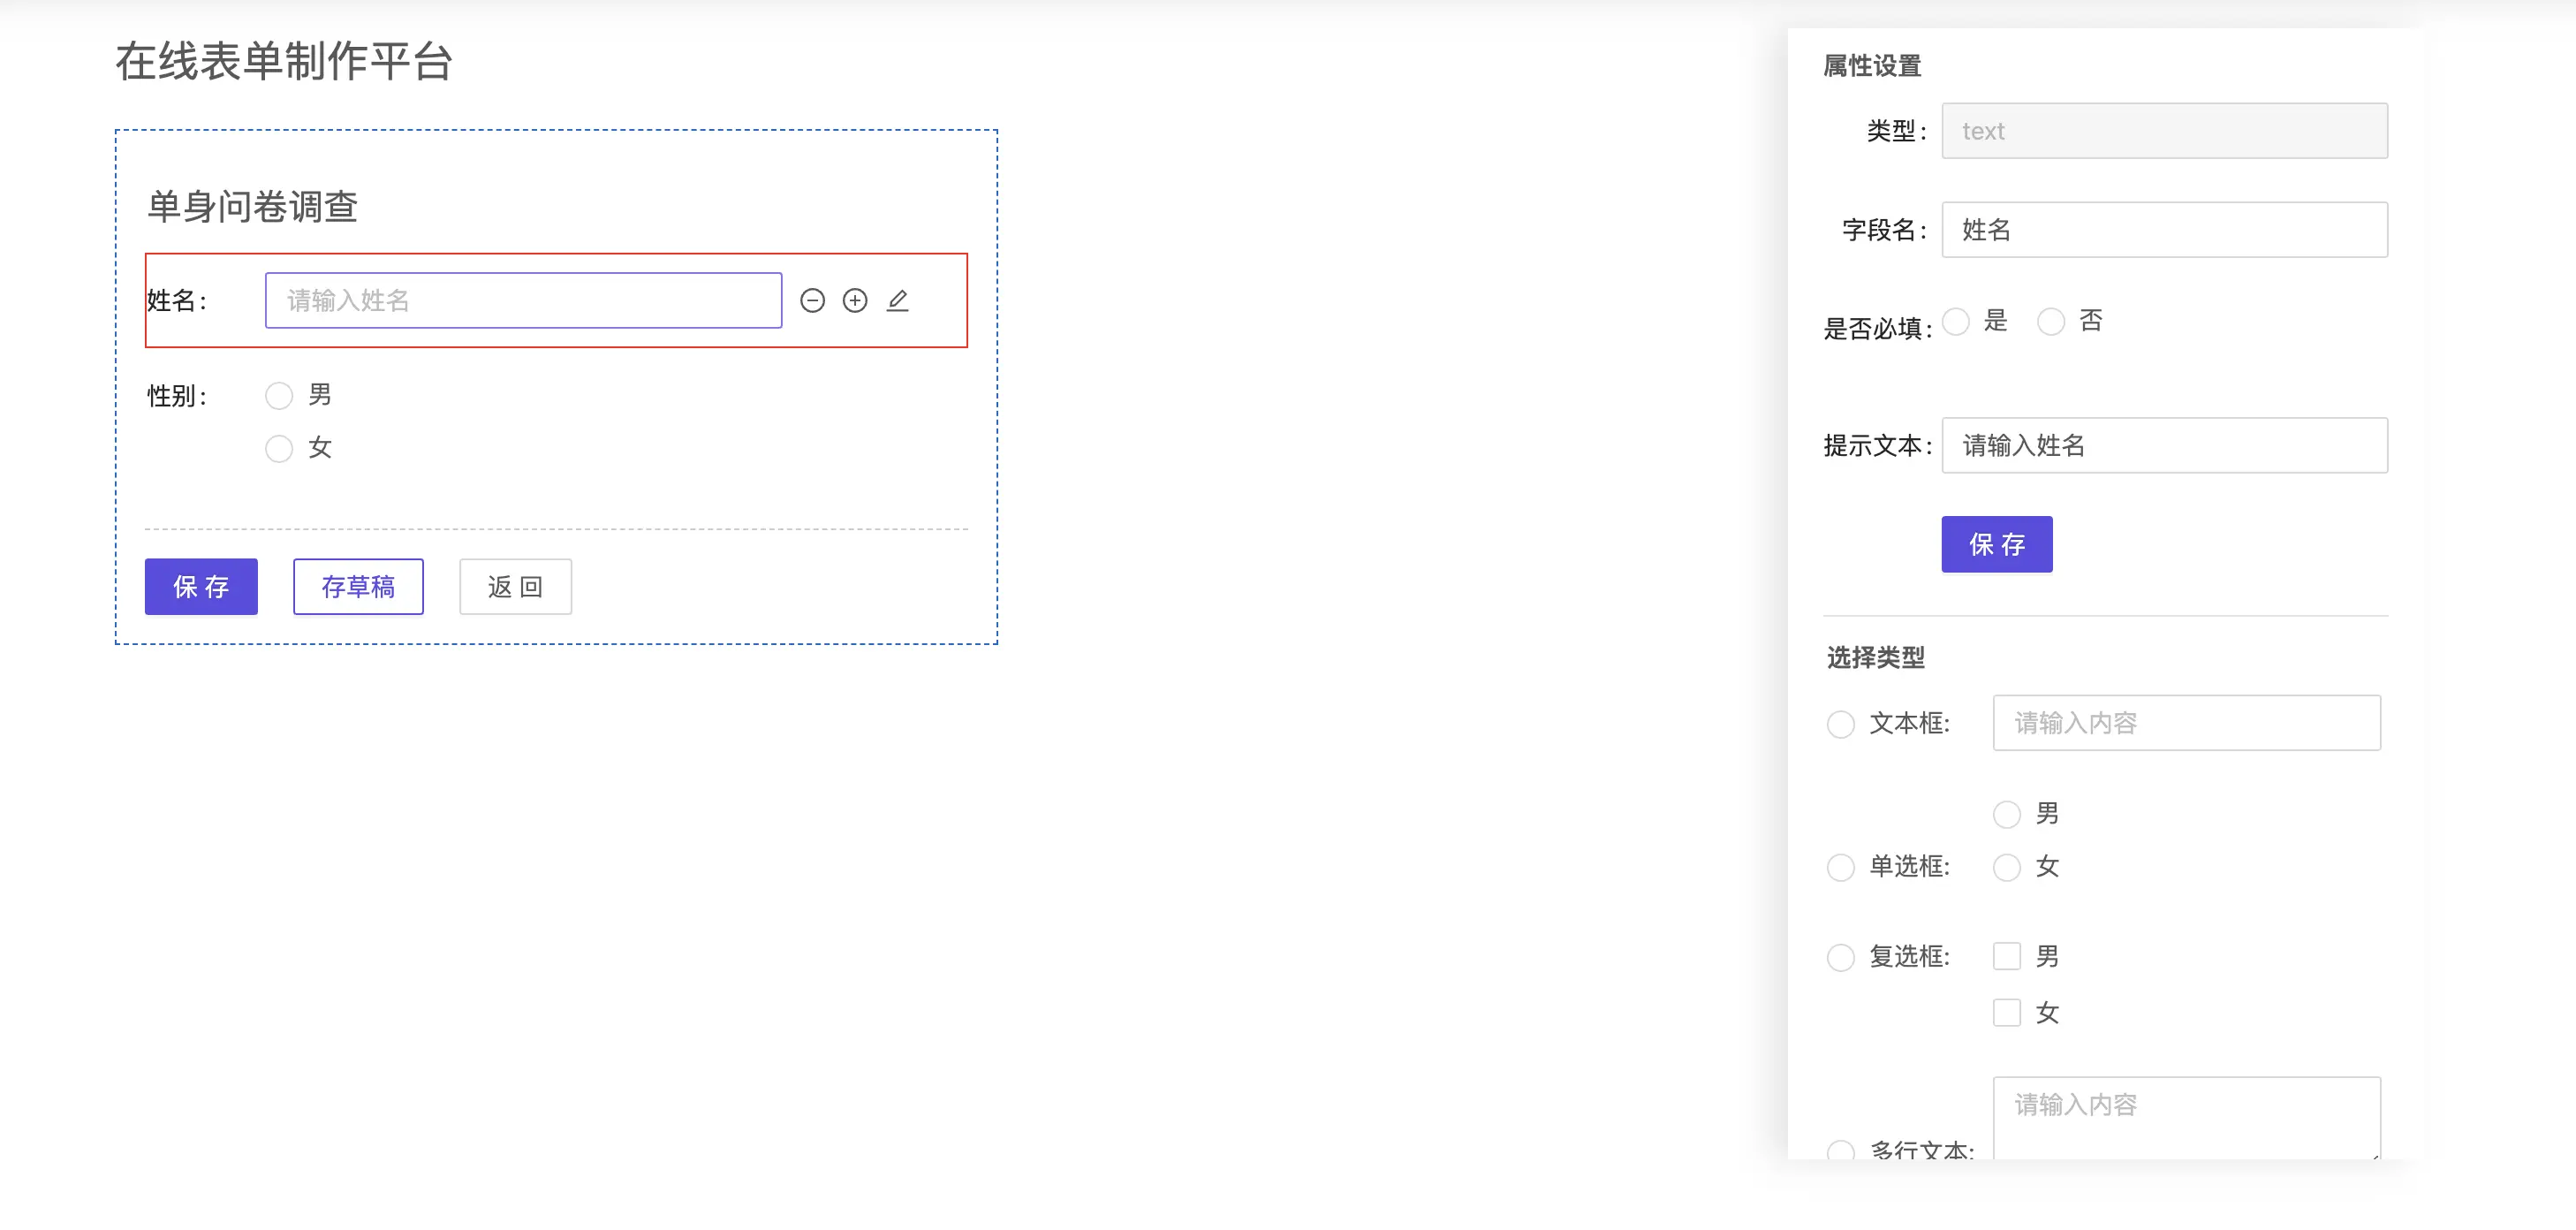The height and width of the screenshot is (1230, 2576).
Task: Choose 是 for 是否必填
Action: pyautogui.click(x=1956, y=322)
